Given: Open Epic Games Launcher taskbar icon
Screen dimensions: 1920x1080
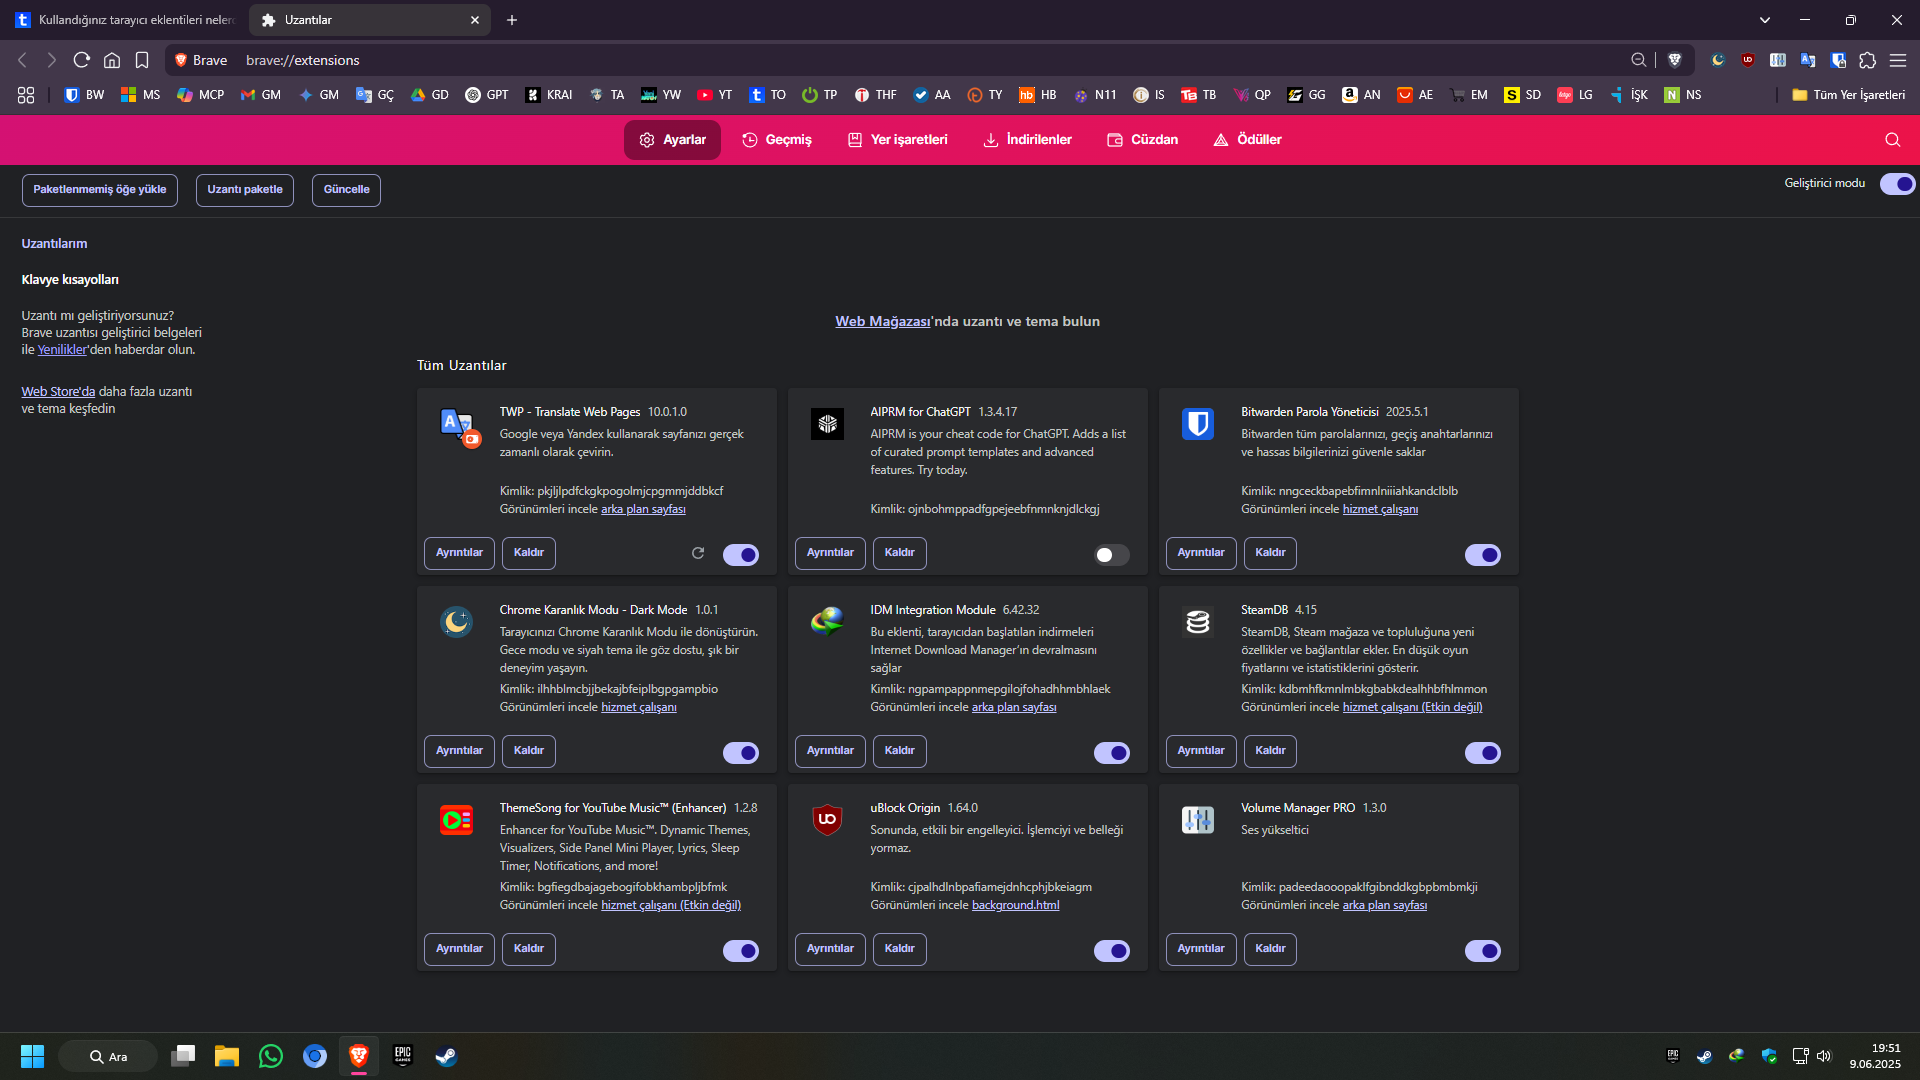Looking at the screenshot, I should pyautogui.click(x=403, y=1056).
